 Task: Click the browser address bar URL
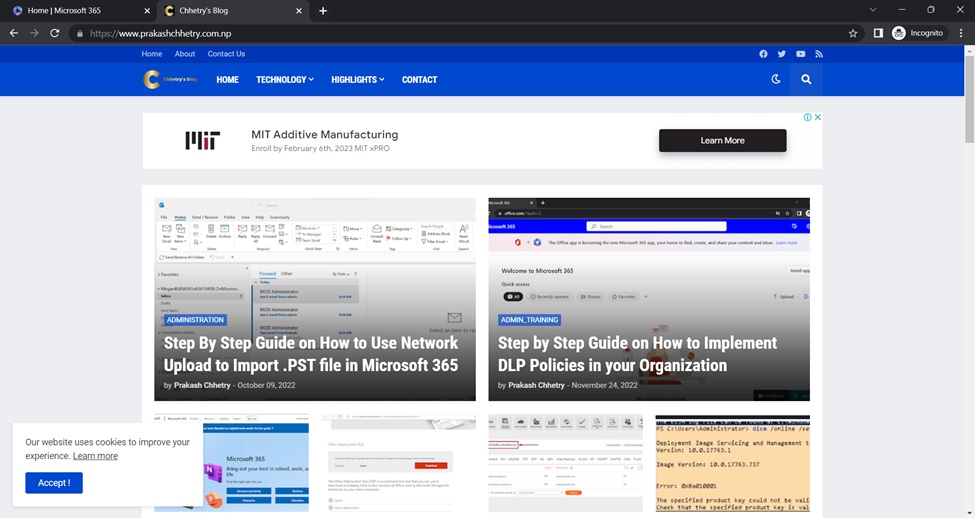(x=160, y=34)
